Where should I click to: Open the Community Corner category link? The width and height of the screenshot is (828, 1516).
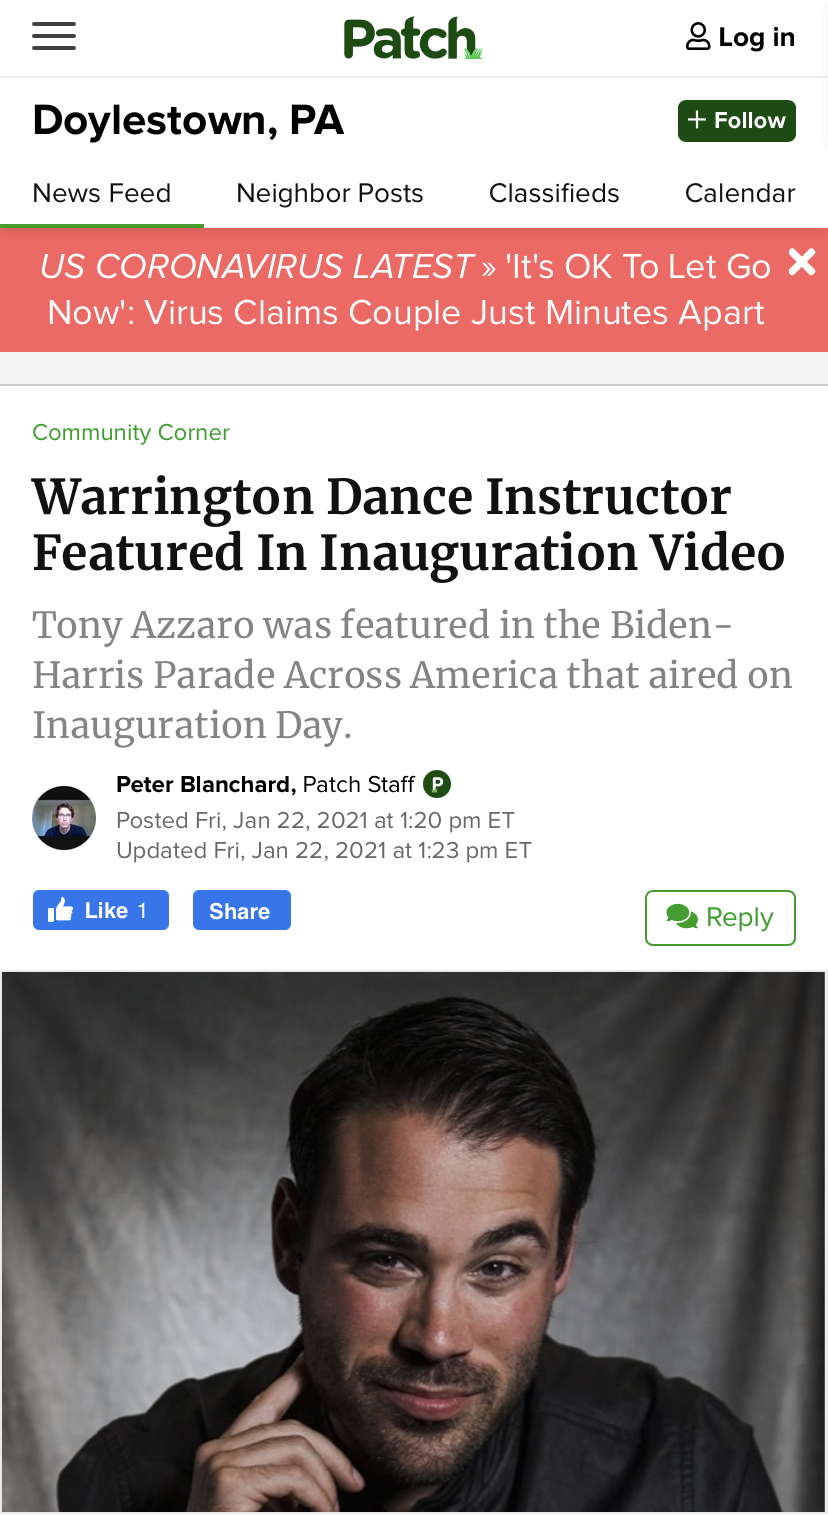coord(131,433)
